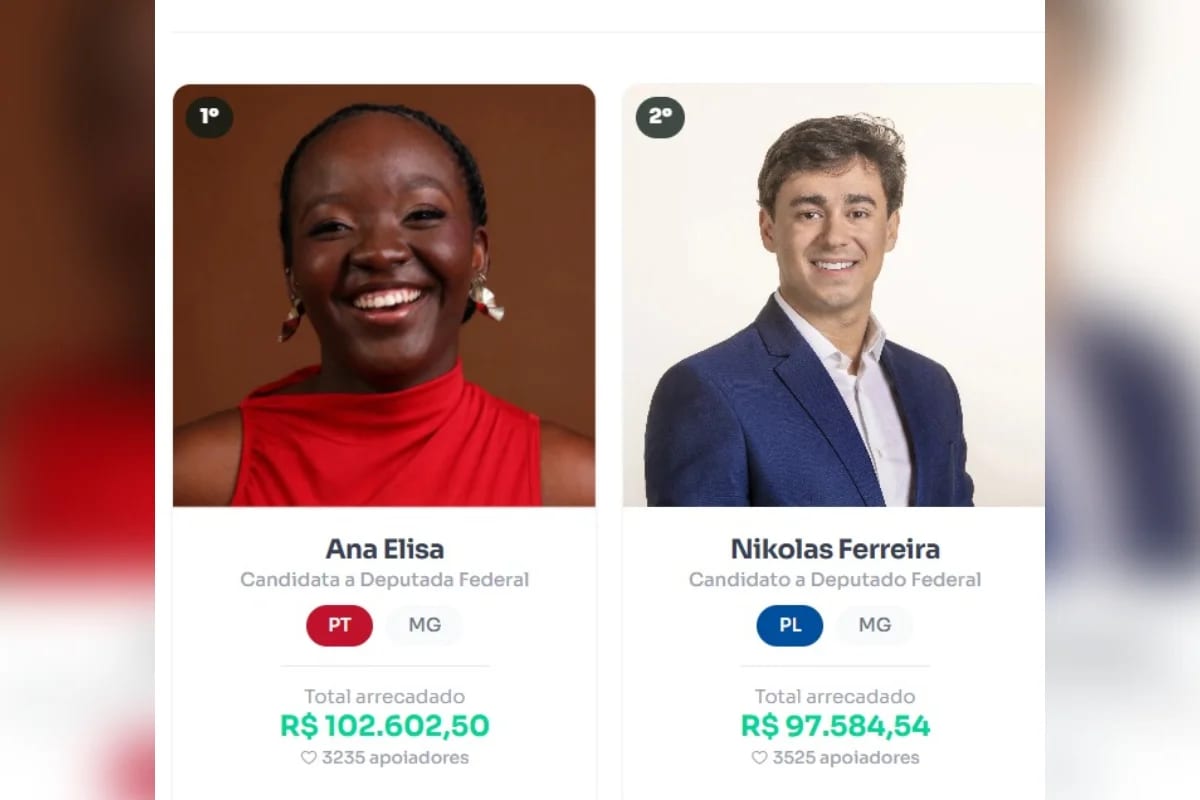Open Ana Elisa's candidate photo
Screen dimensions: 1200x800
click(384, 295)
